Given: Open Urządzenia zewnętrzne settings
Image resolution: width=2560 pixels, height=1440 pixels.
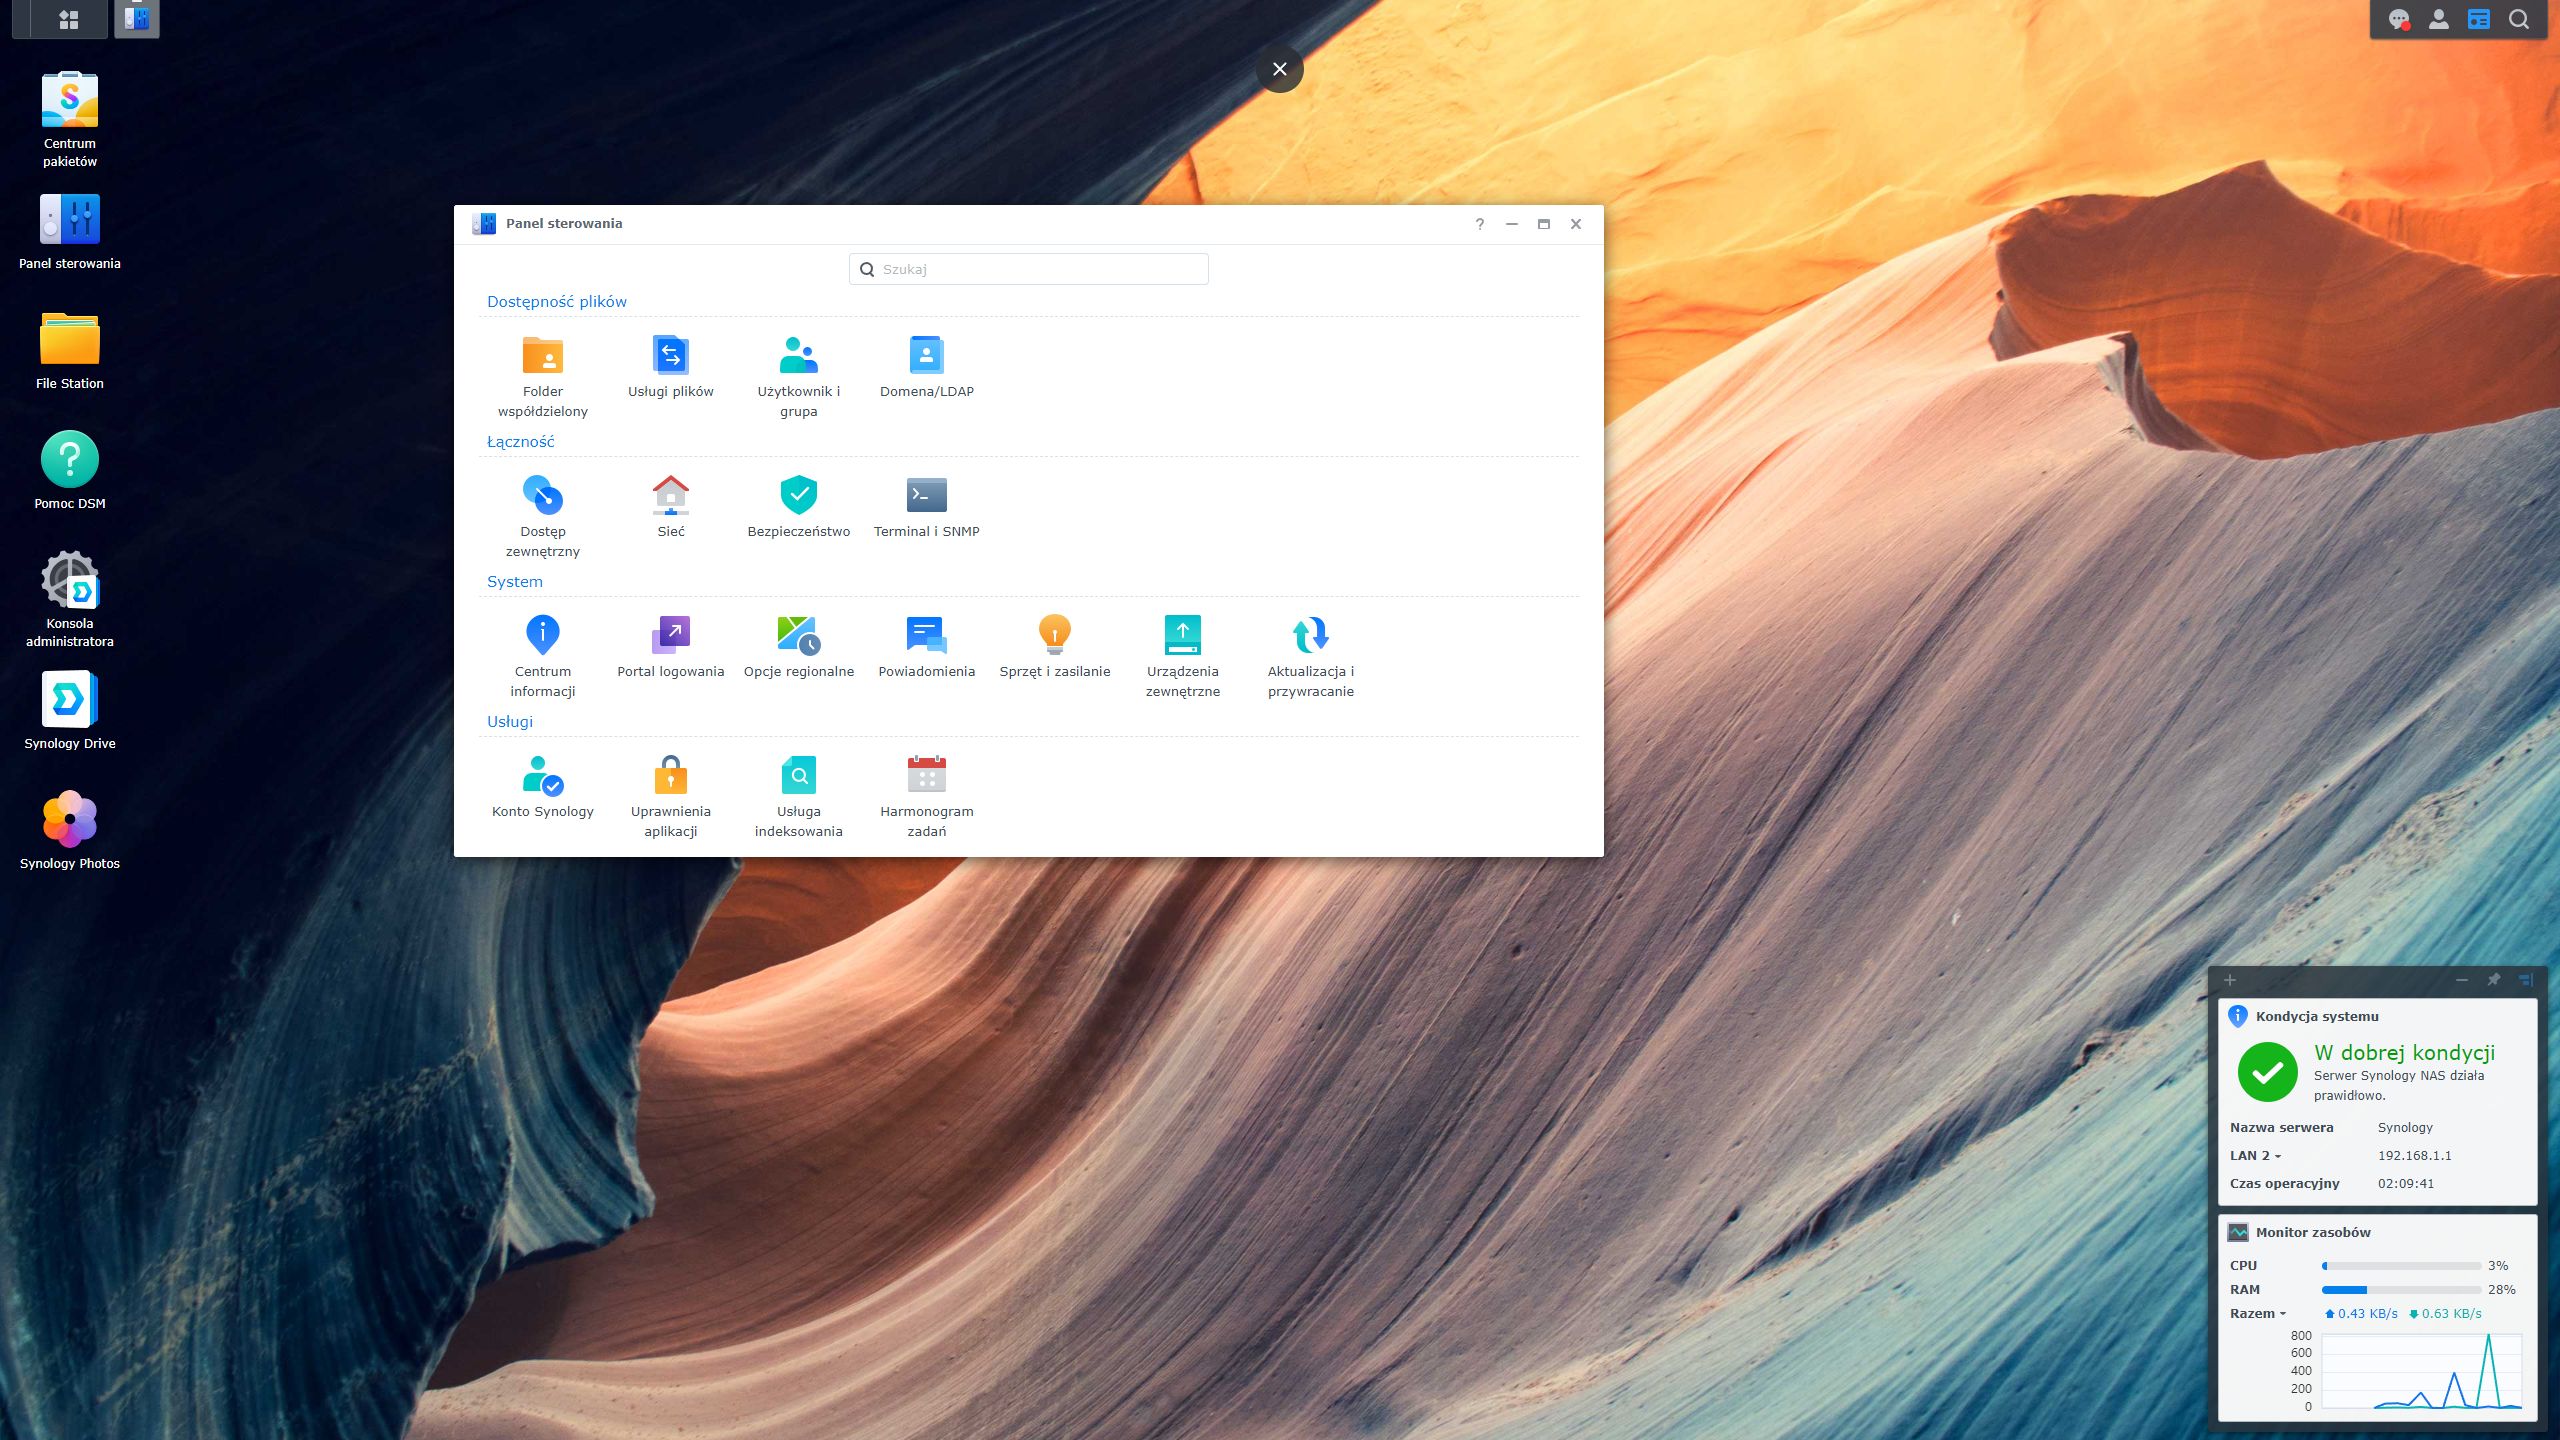Looking at the screenshot, I should click(1183, 656).
